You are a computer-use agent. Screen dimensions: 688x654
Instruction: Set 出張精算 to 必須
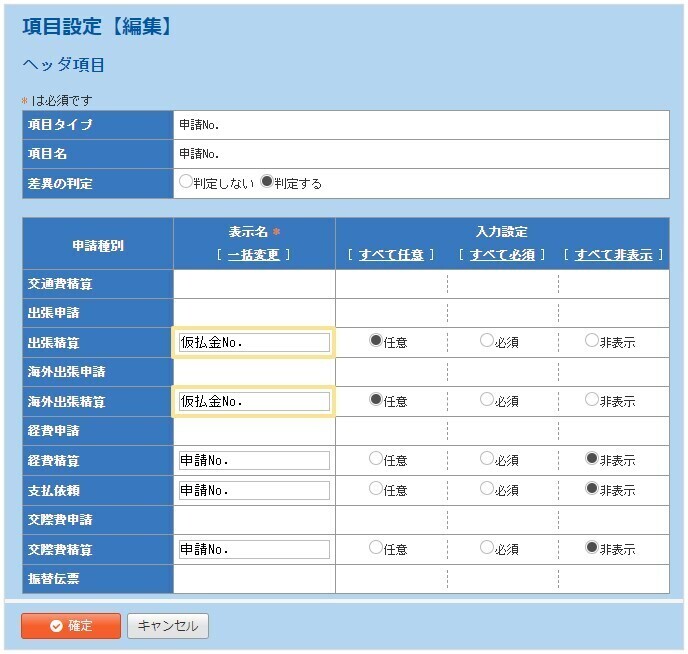pyautogui.click(x=487, y=341)
